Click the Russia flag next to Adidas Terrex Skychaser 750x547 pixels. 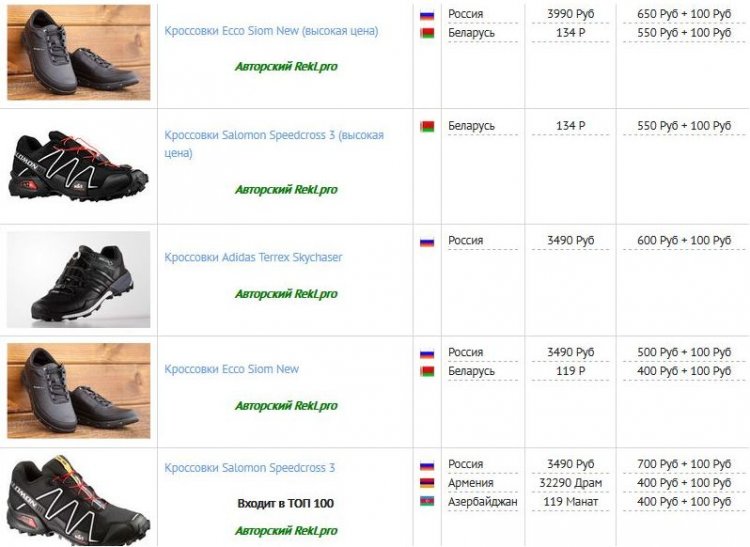click(427, 241)
